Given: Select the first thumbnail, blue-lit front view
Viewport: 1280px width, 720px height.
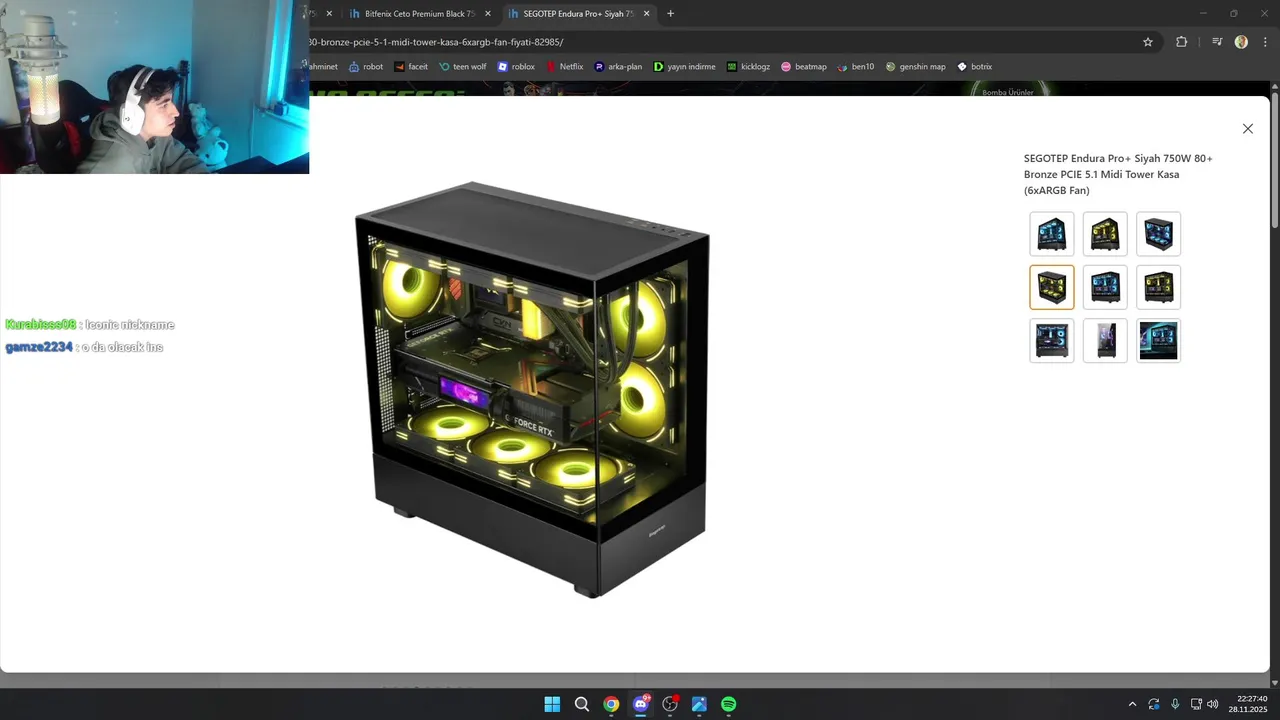Looking at the screenshot, I should pos(1052,234).
